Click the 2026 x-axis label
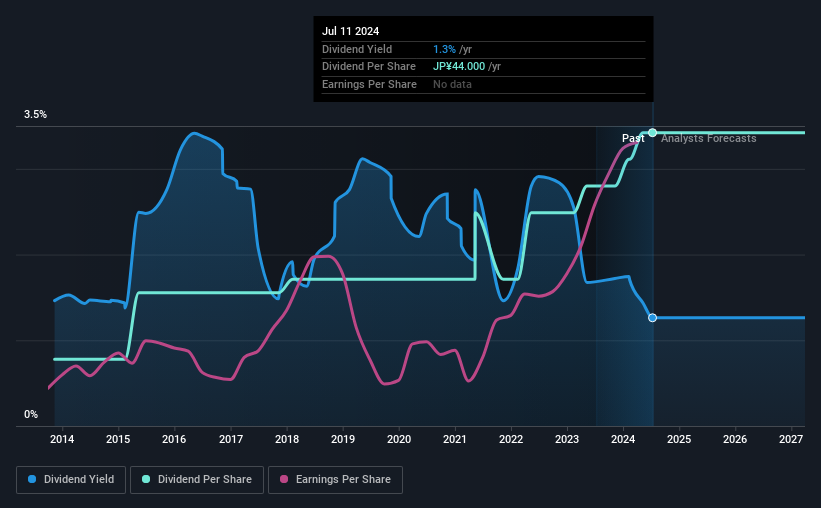This screenshot has width=821, height=508. (735, 439)
